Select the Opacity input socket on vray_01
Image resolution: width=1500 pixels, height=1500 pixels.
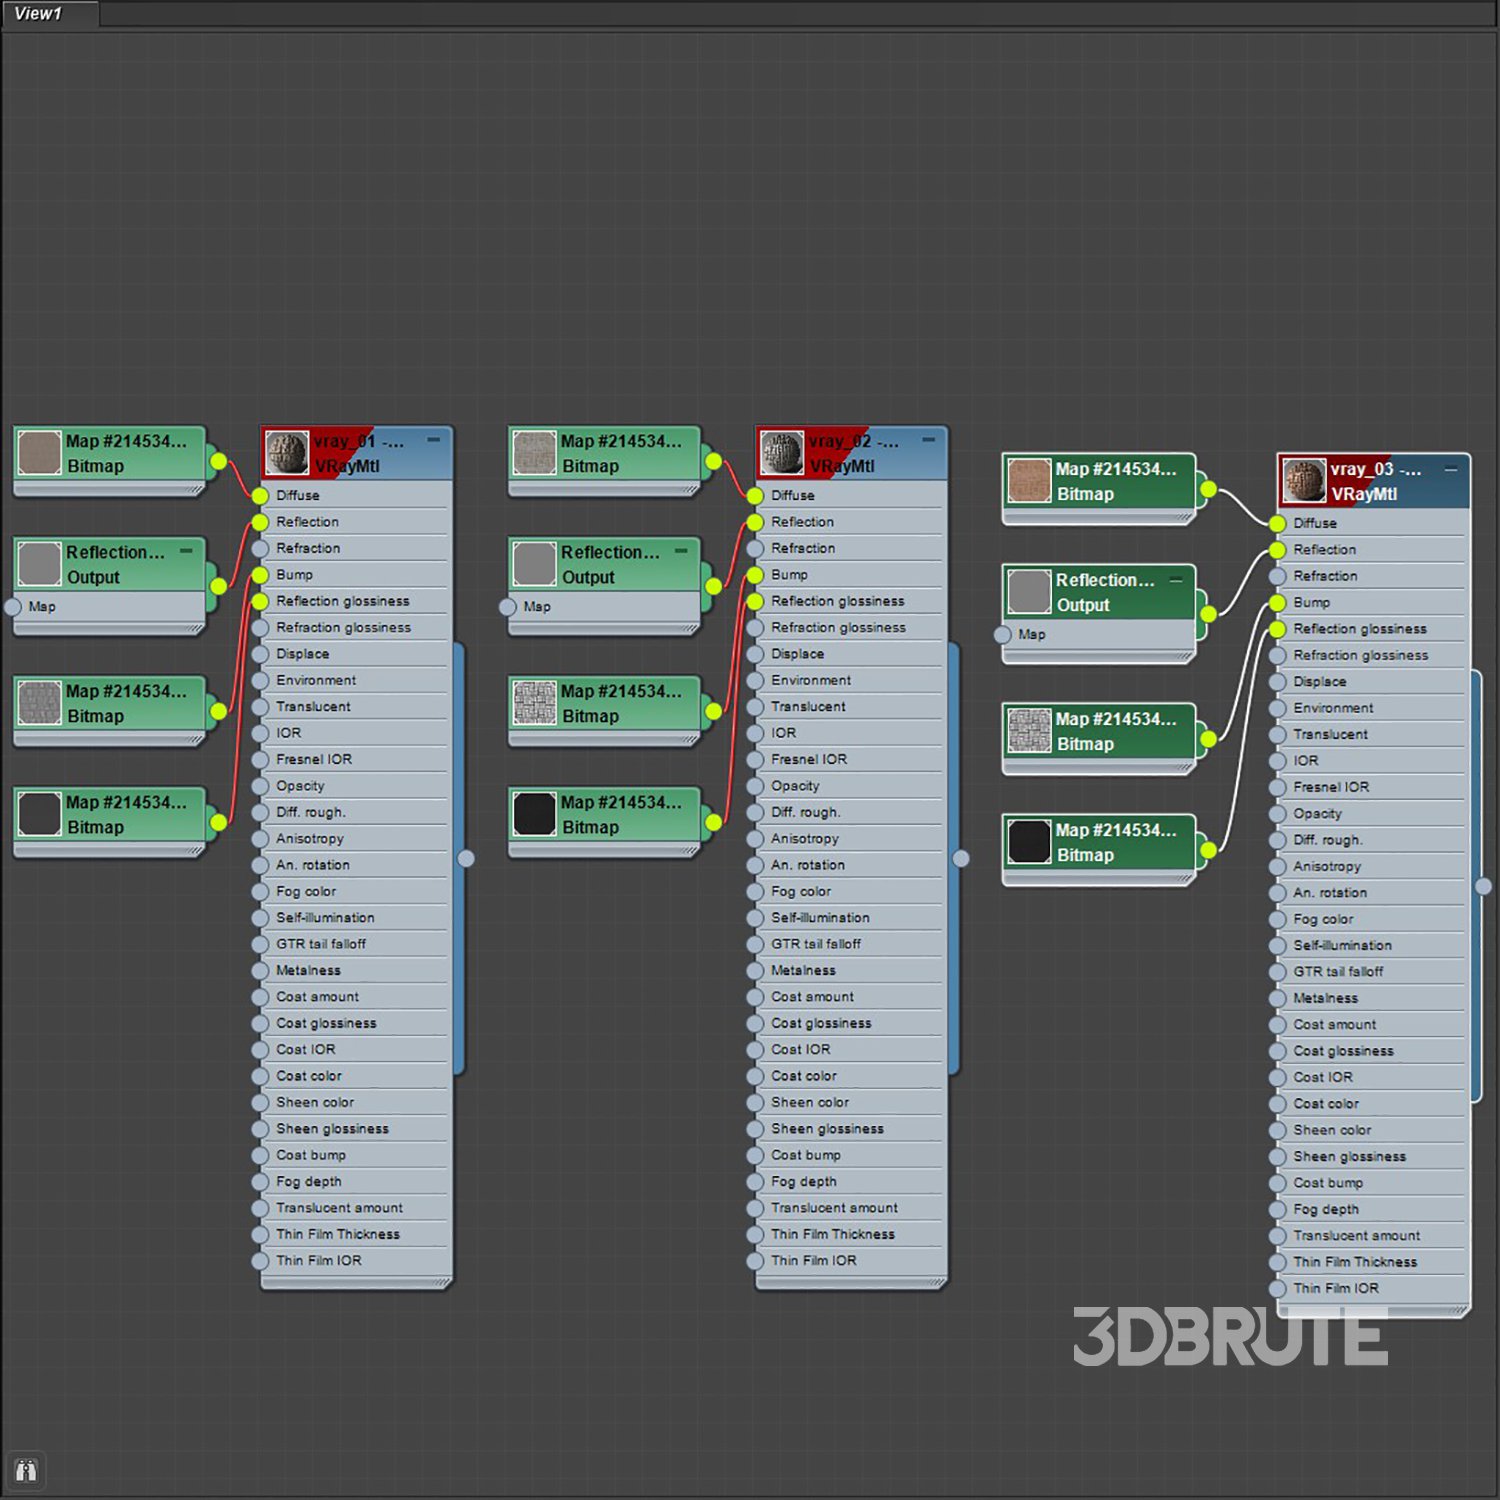coord(260,786)
